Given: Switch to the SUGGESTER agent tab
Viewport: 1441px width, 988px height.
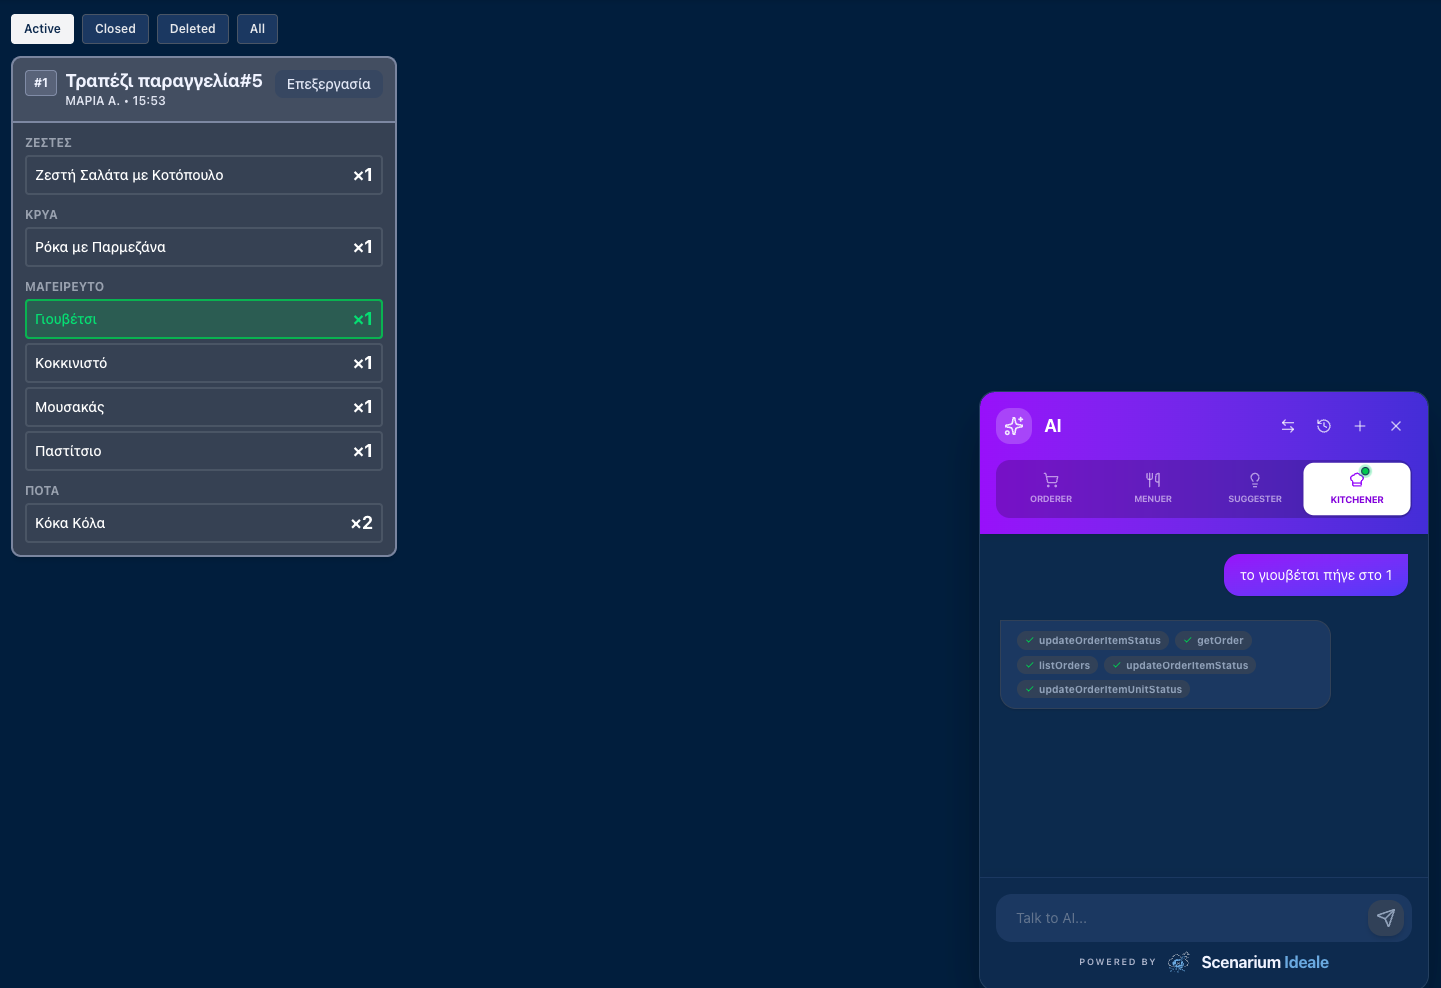Looking at the screenshot, I should [x=1255, y=488].
